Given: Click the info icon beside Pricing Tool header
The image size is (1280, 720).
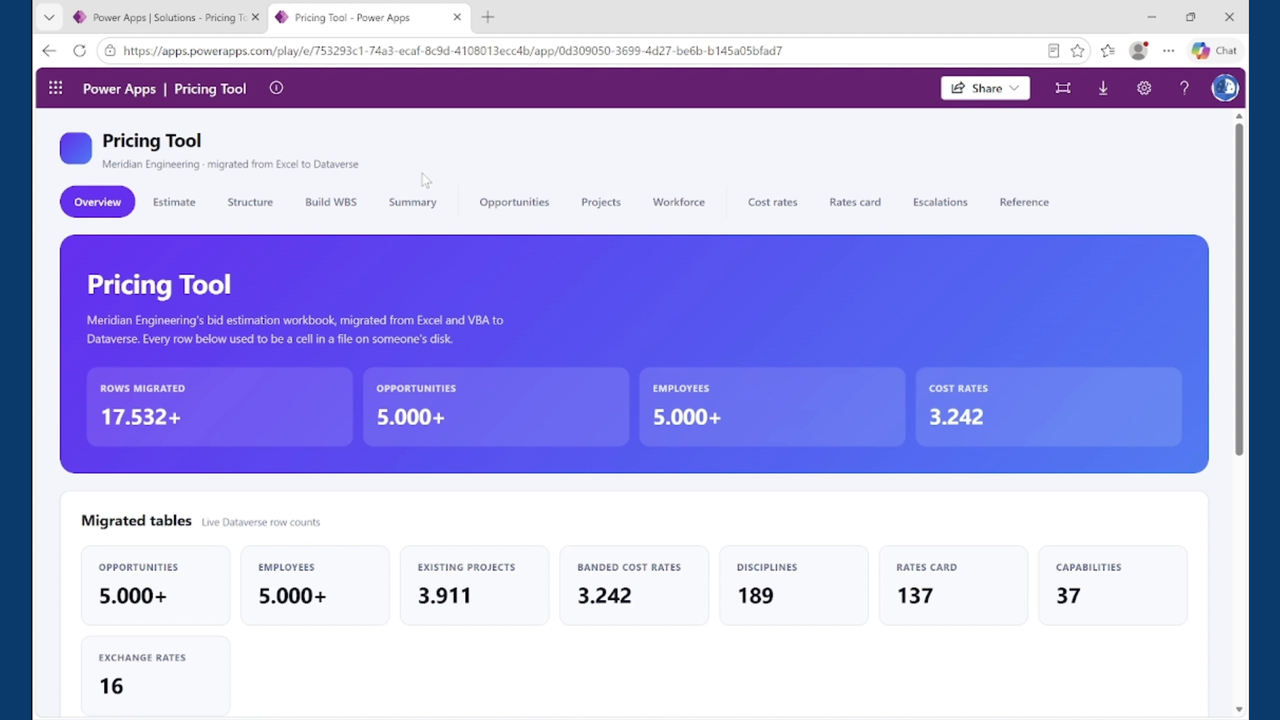Looking at the screenshot, I should [x=276, y=88].
